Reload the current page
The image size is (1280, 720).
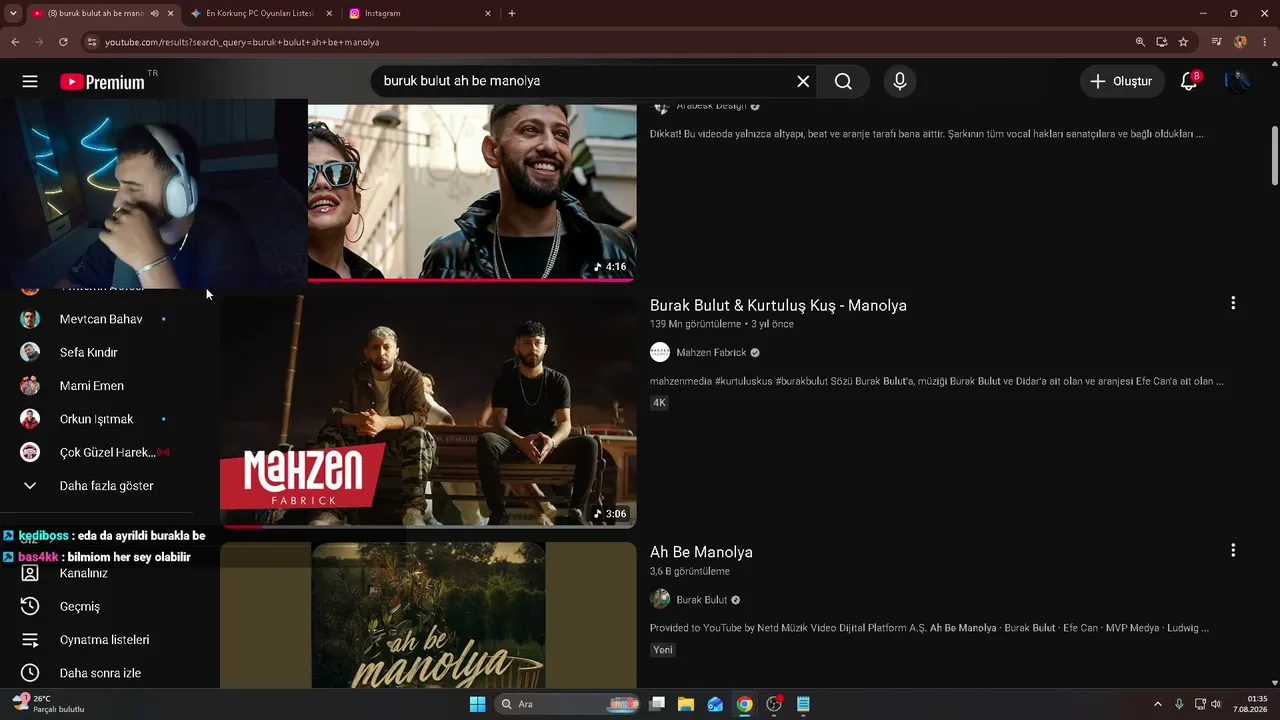pos(63,42)
